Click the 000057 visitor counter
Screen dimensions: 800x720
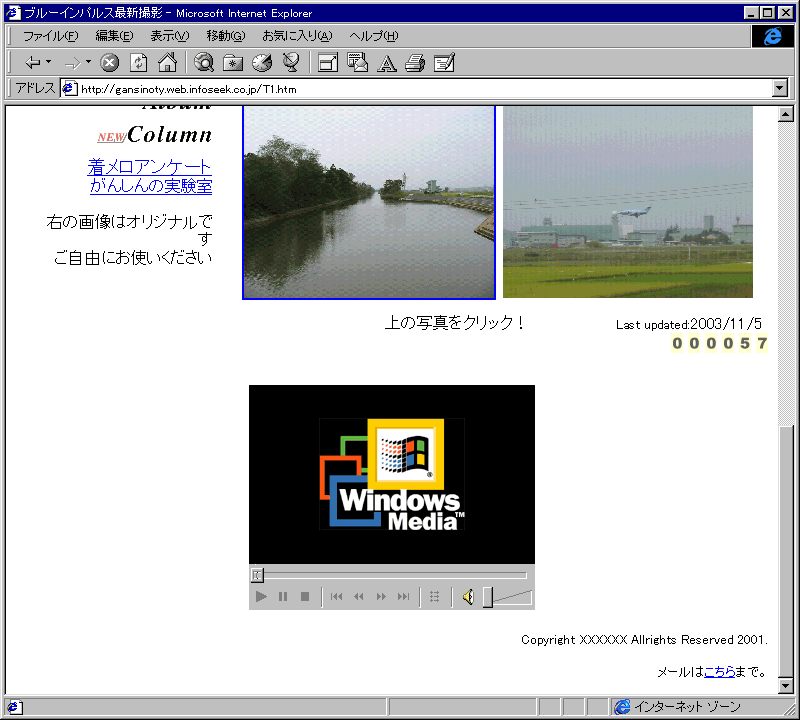(719, 343)
